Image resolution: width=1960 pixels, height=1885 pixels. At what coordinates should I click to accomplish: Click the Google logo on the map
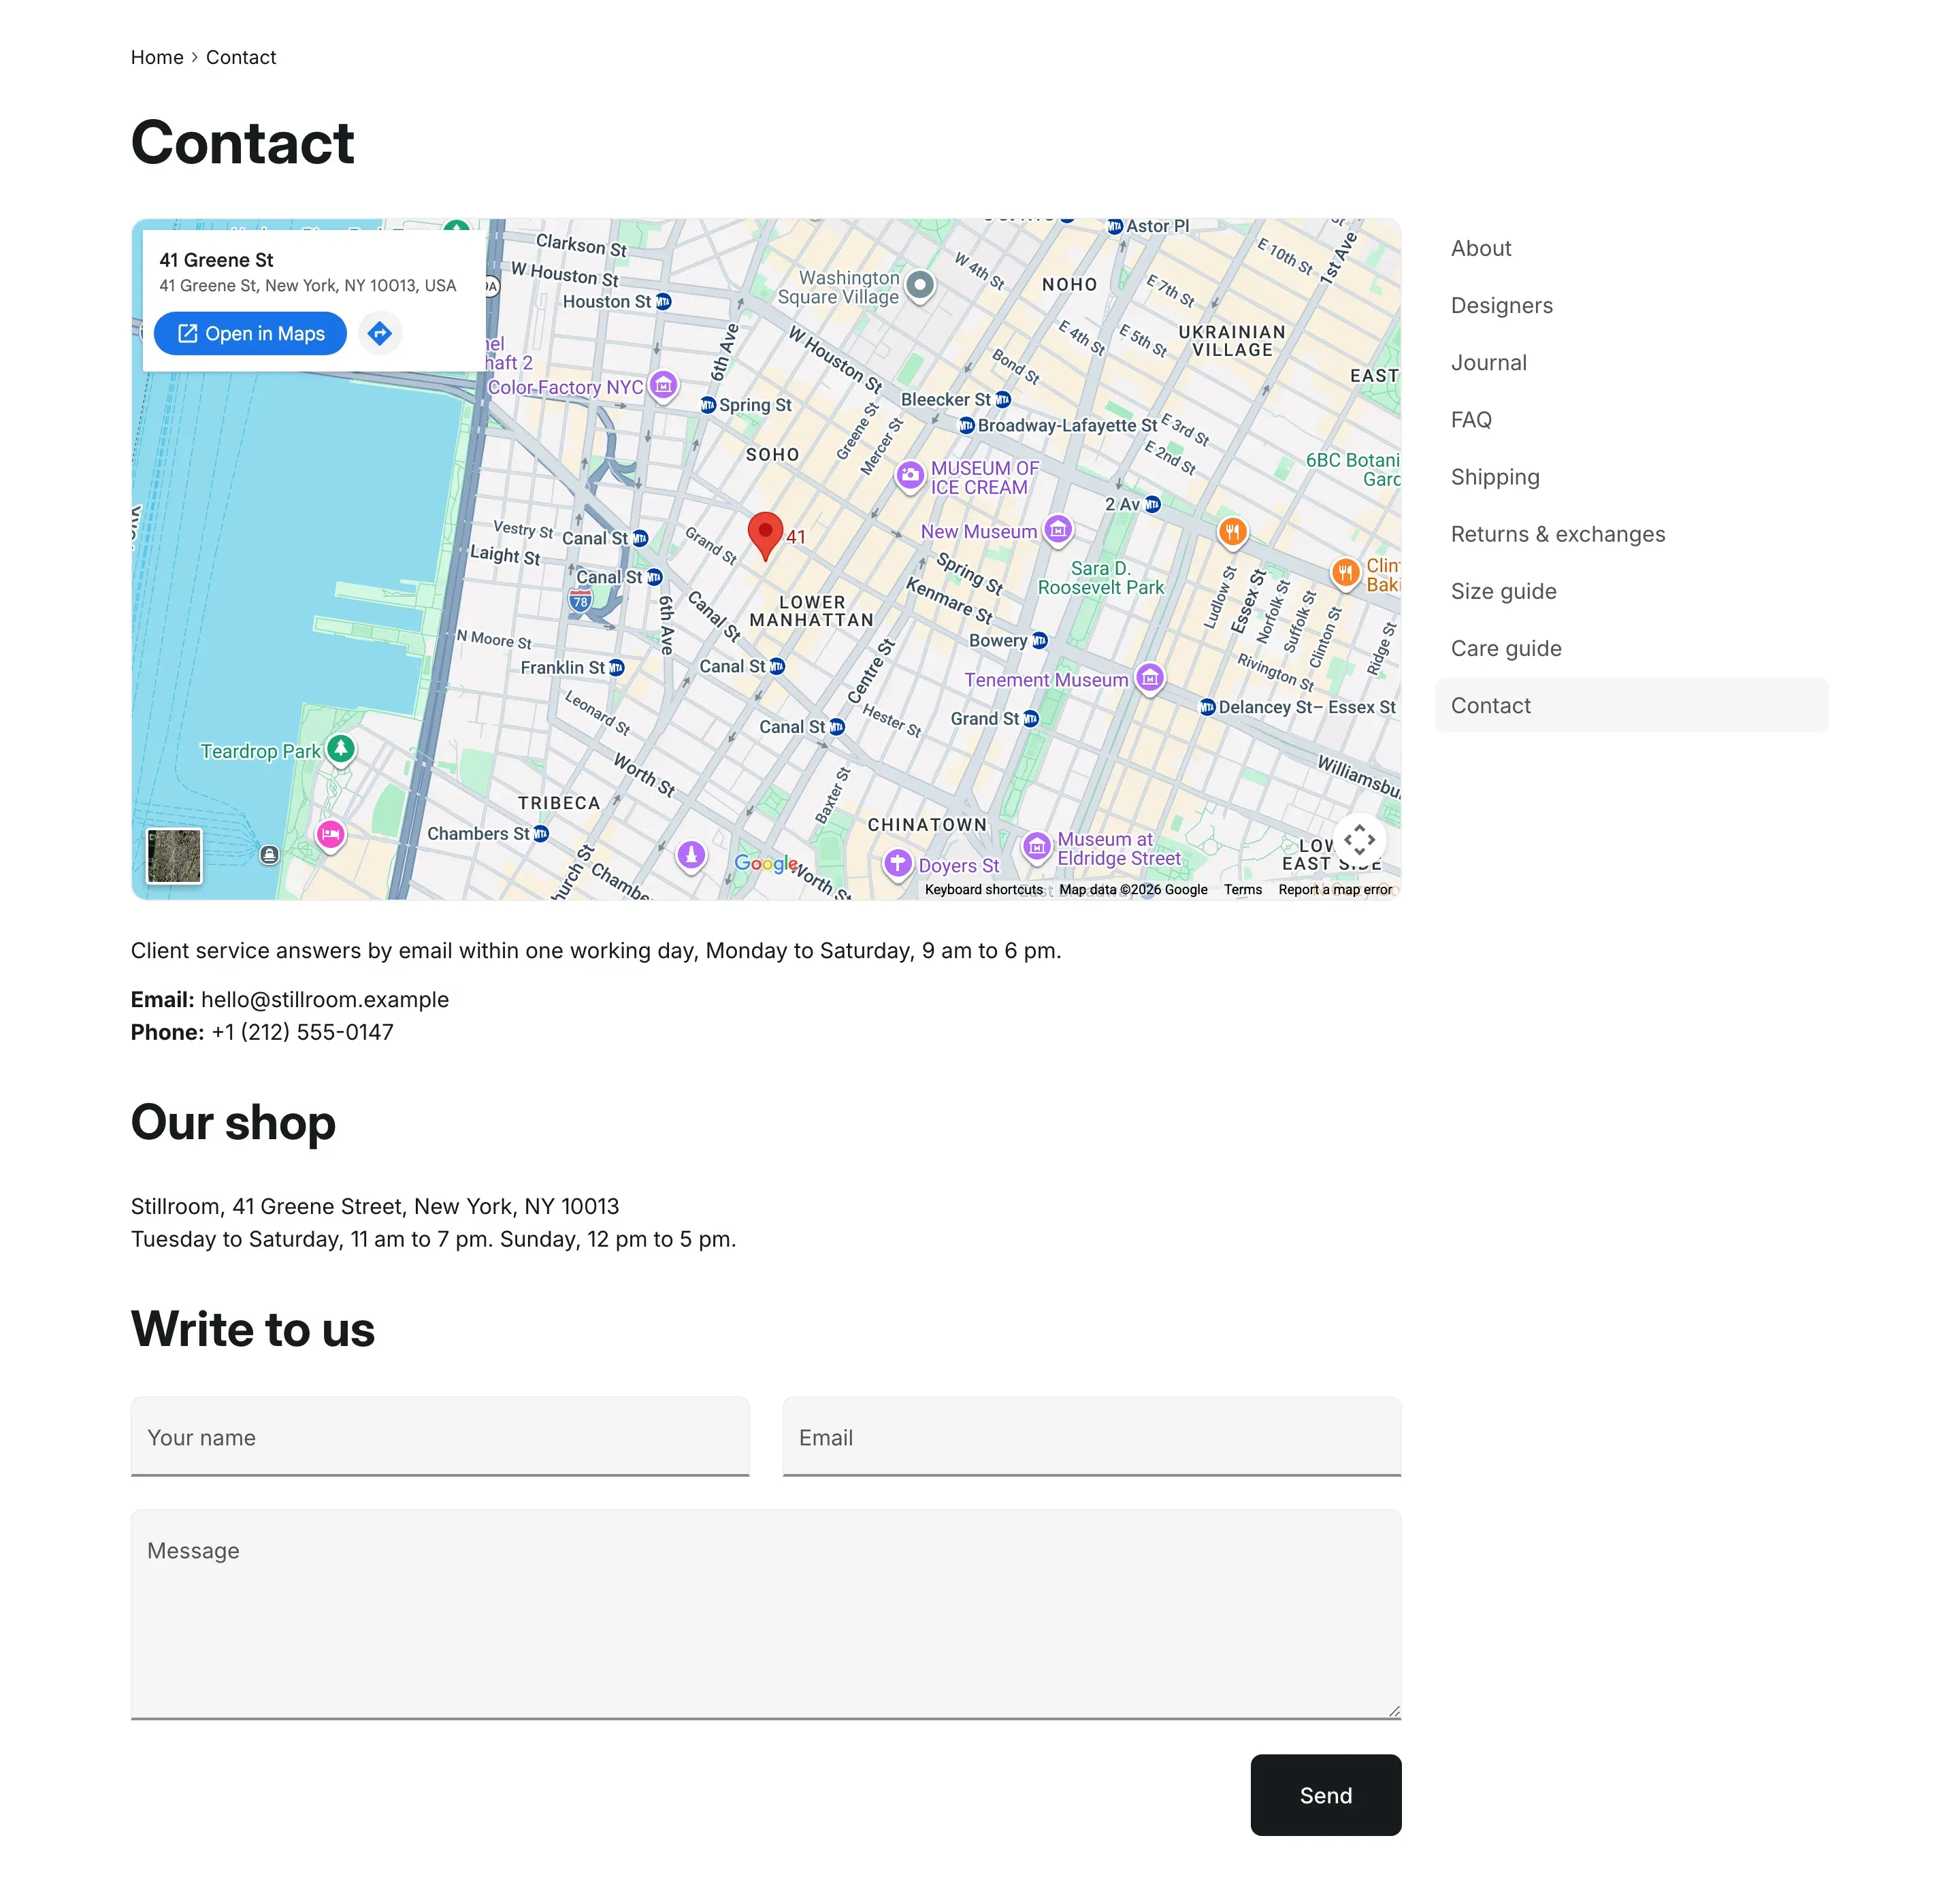pos(766,863)
